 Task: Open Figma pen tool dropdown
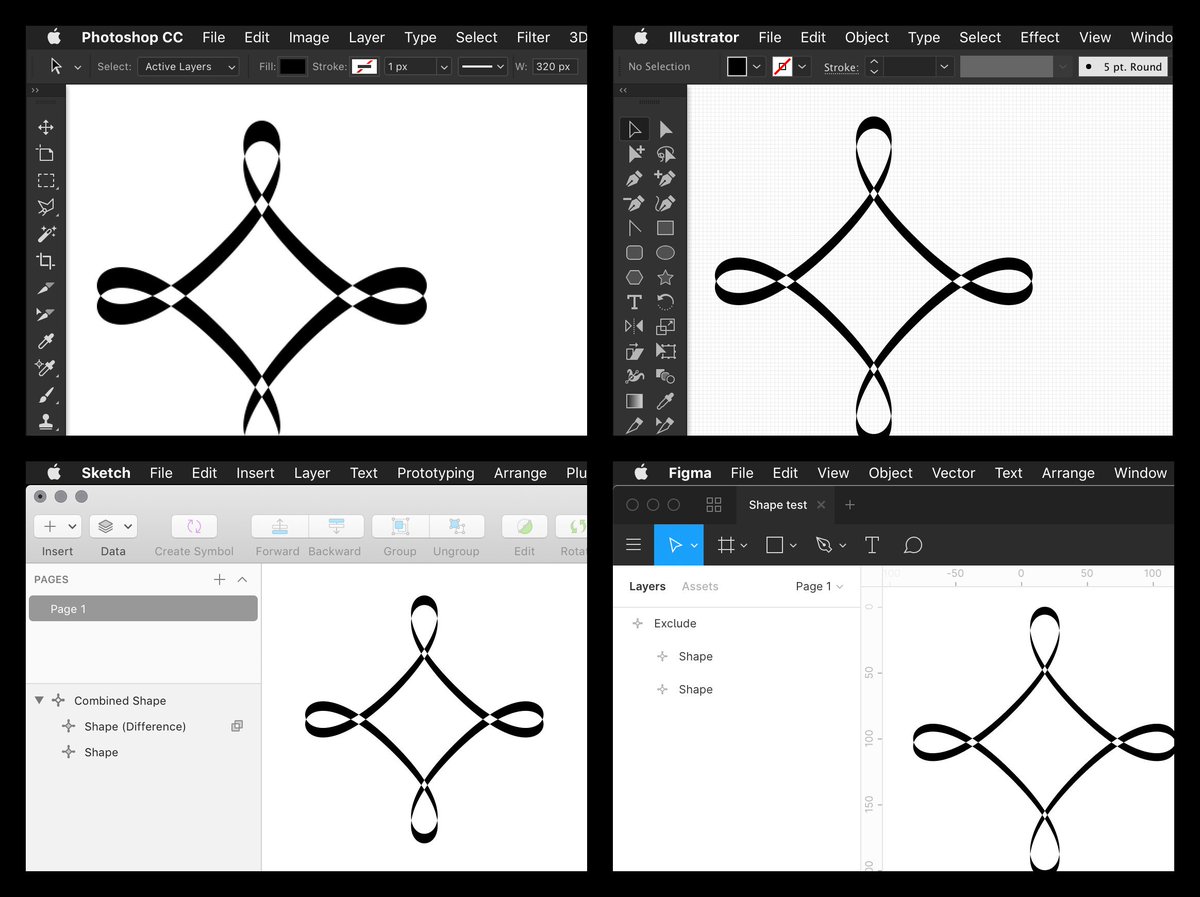click(843, 545)
